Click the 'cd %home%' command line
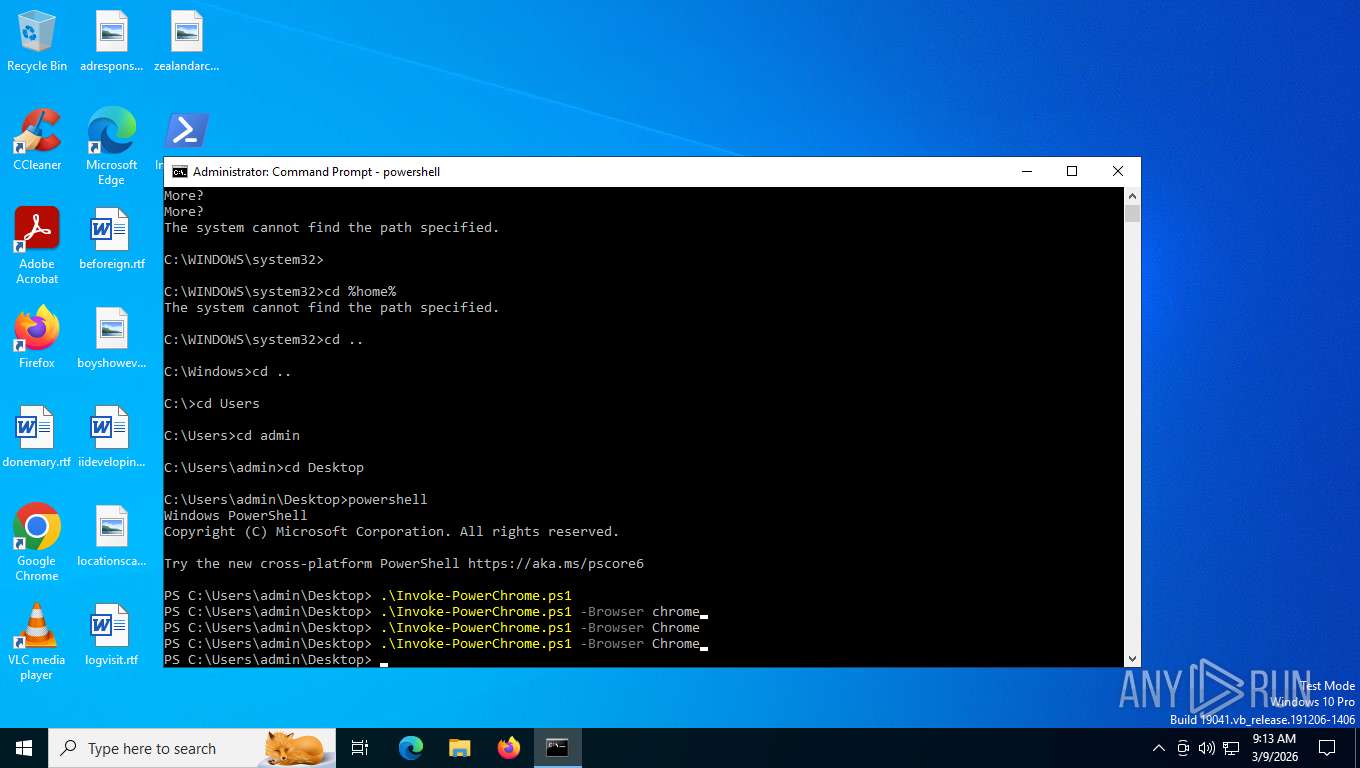The width and height of the screenshot is (1360, 768). (x=280, y=292)
